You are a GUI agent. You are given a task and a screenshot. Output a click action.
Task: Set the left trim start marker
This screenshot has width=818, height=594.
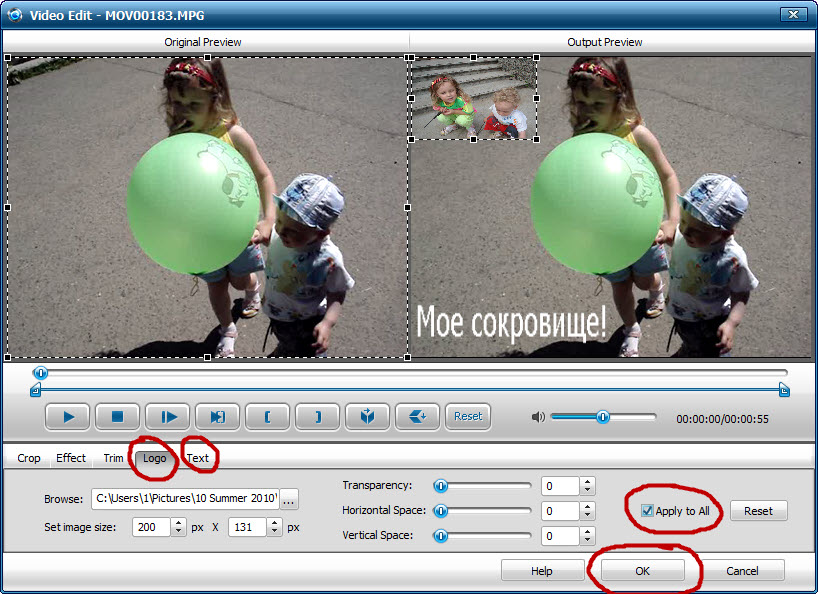pyautogui.click(x=267, y=417)
